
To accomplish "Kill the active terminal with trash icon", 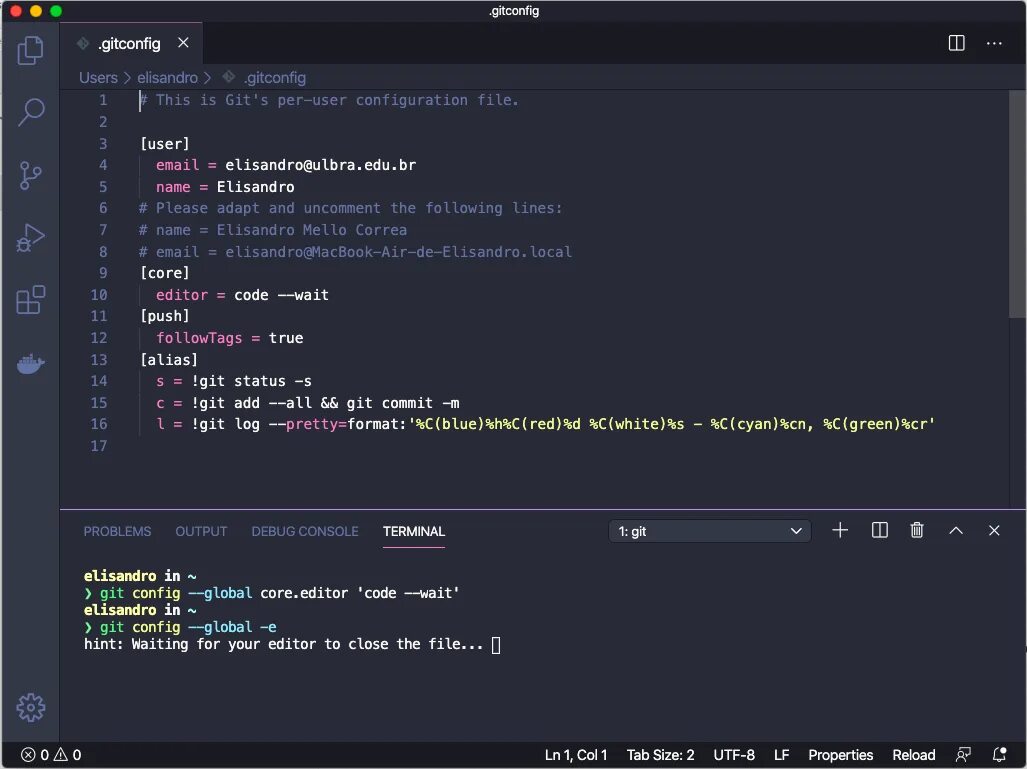I will click(917, 530).
